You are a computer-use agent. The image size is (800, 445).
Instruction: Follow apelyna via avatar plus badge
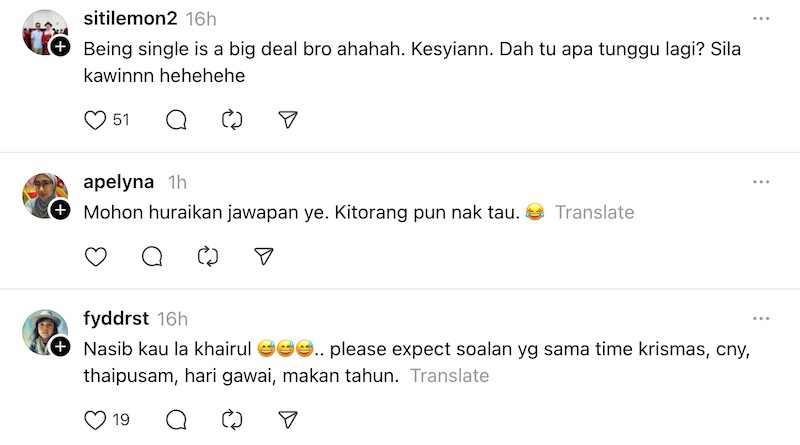pos(60,210)
